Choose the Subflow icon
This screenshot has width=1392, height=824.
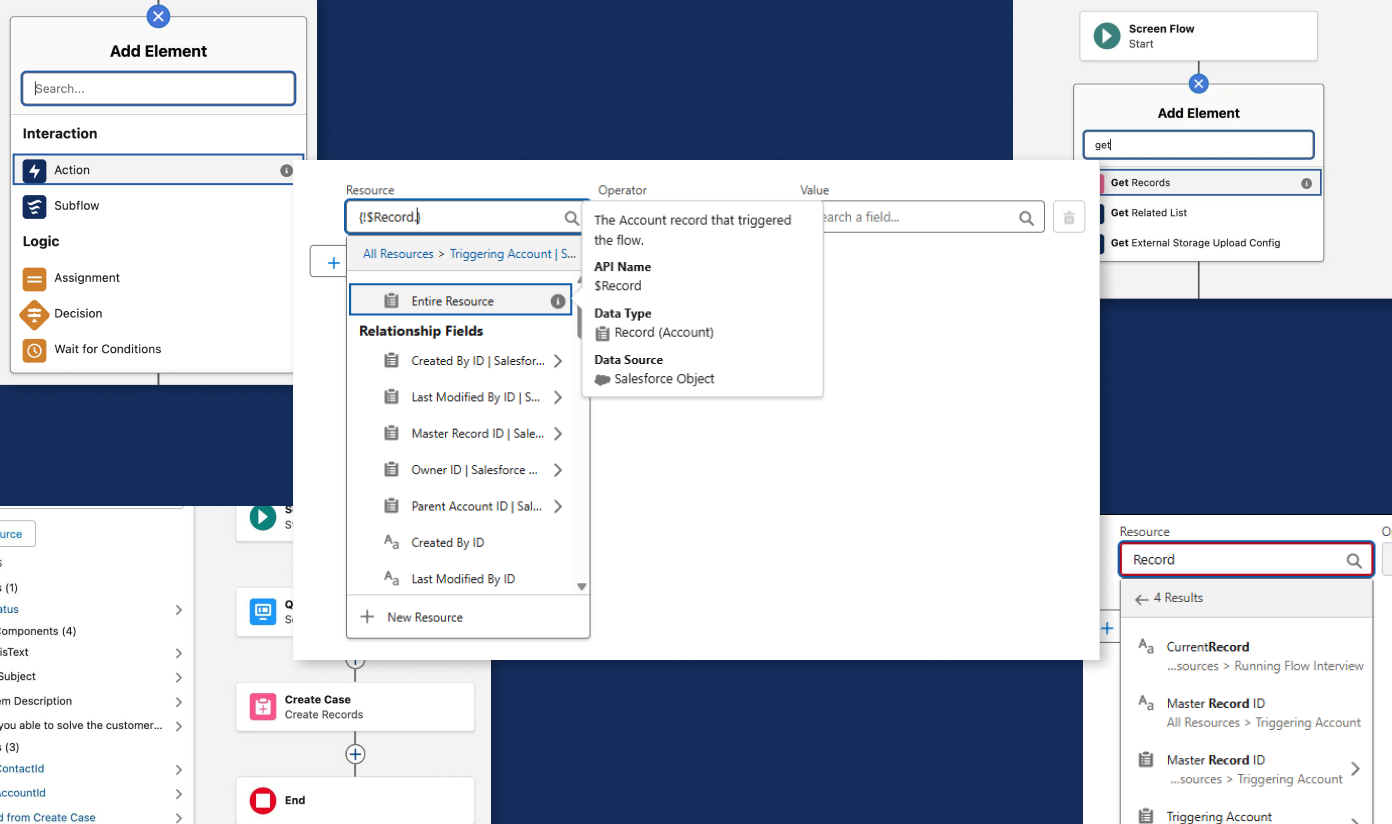(x=34, y=206)
